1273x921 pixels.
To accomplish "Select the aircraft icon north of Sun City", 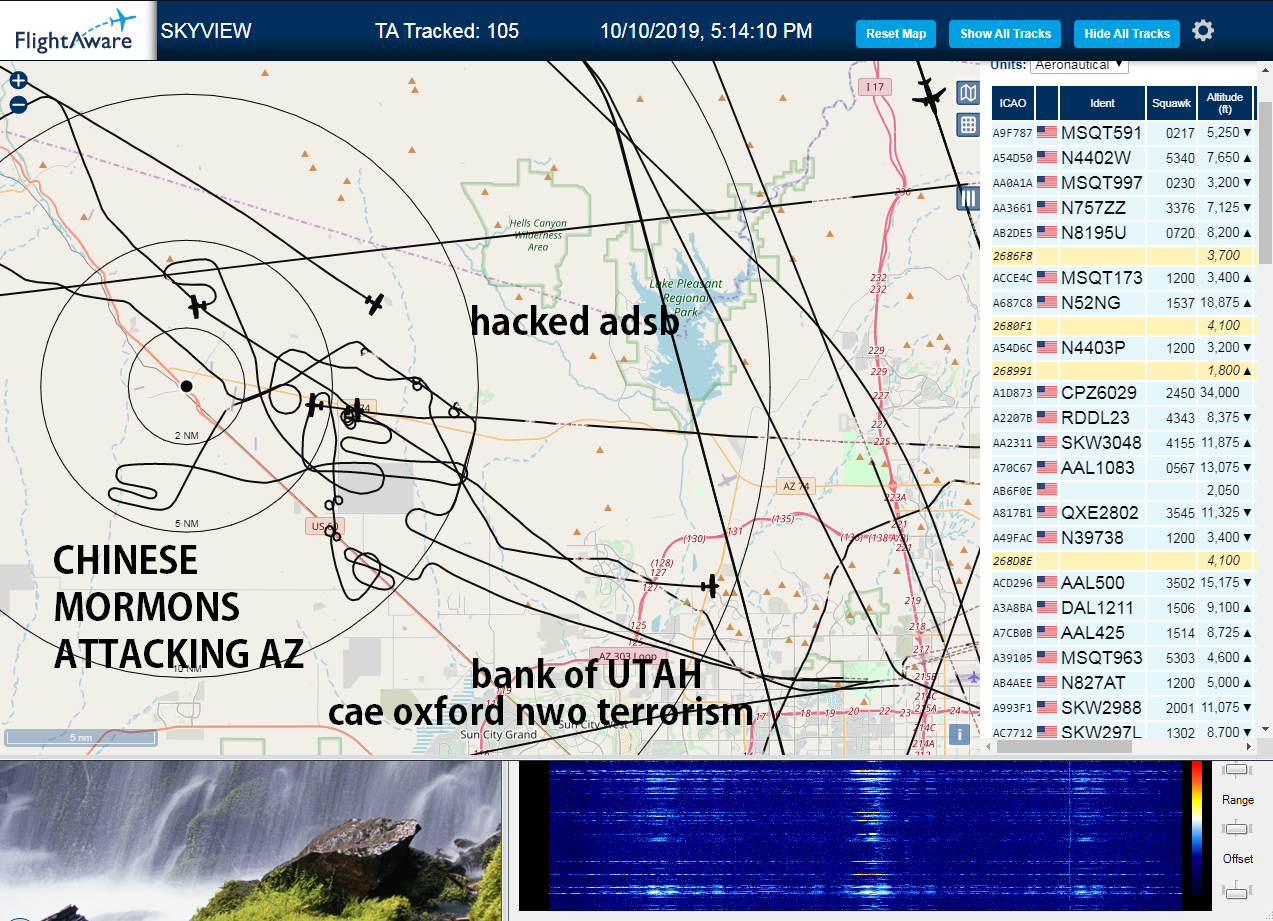I will [710, 585].
